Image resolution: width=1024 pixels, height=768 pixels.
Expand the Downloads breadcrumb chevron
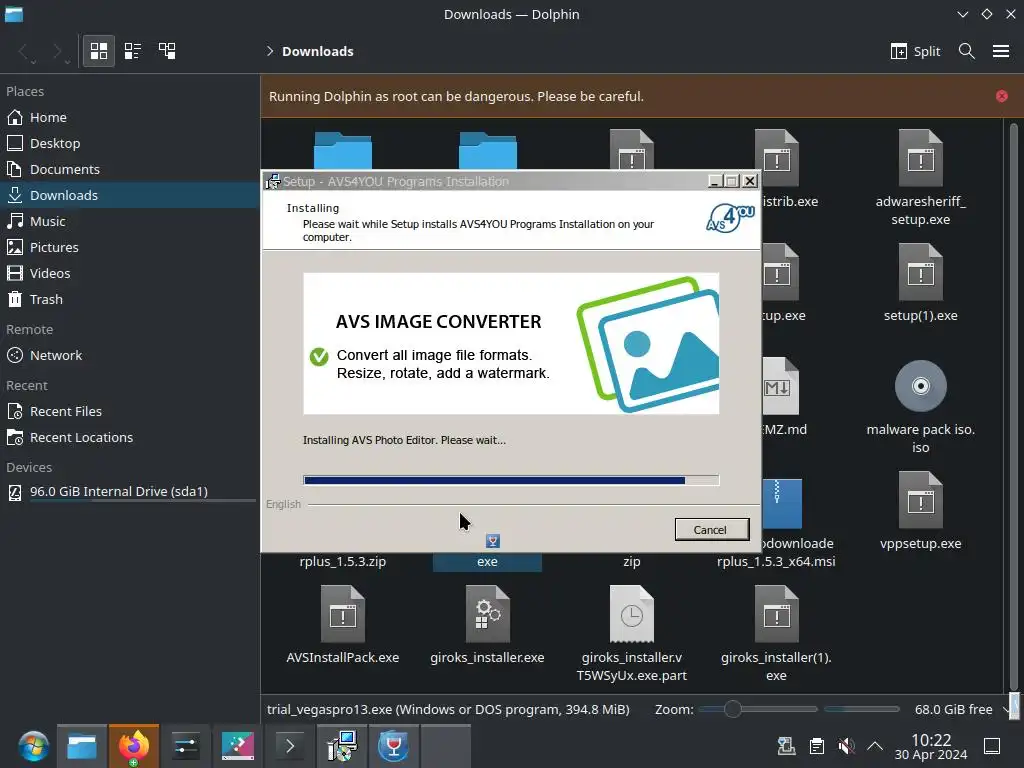point(270,51)
